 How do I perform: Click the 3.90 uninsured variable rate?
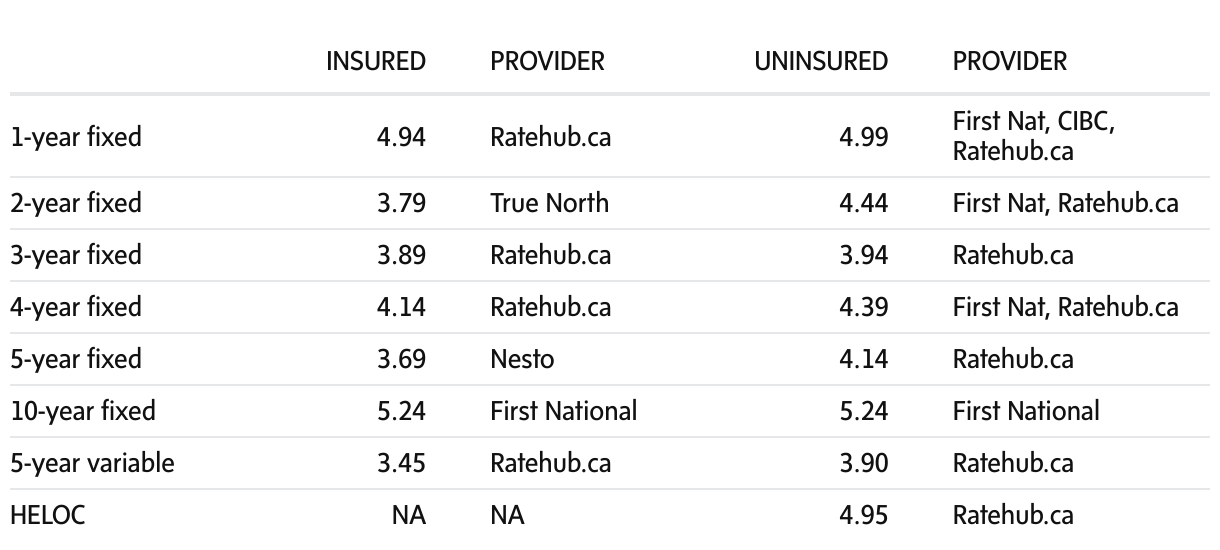click(863, 463)
